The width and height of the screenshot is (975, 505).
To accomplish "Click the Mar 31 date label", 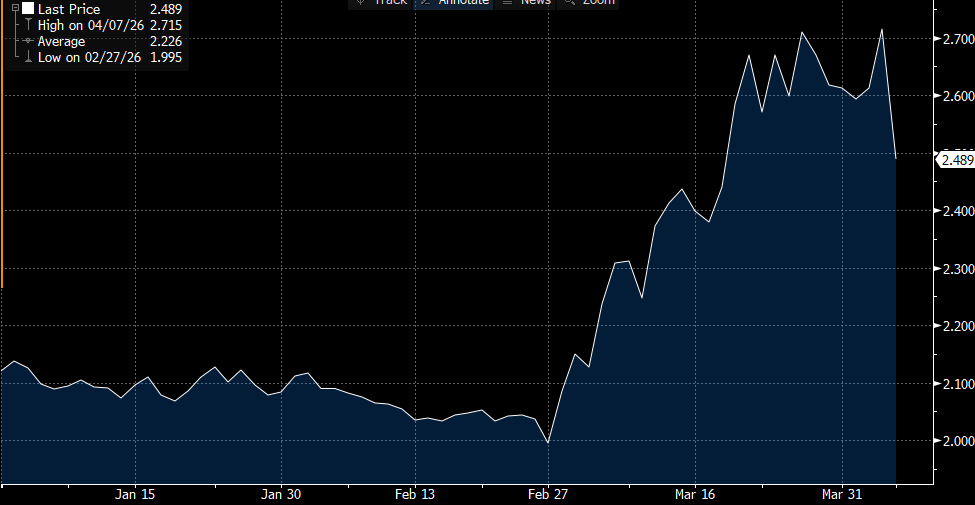I will [x=842, y=495].
